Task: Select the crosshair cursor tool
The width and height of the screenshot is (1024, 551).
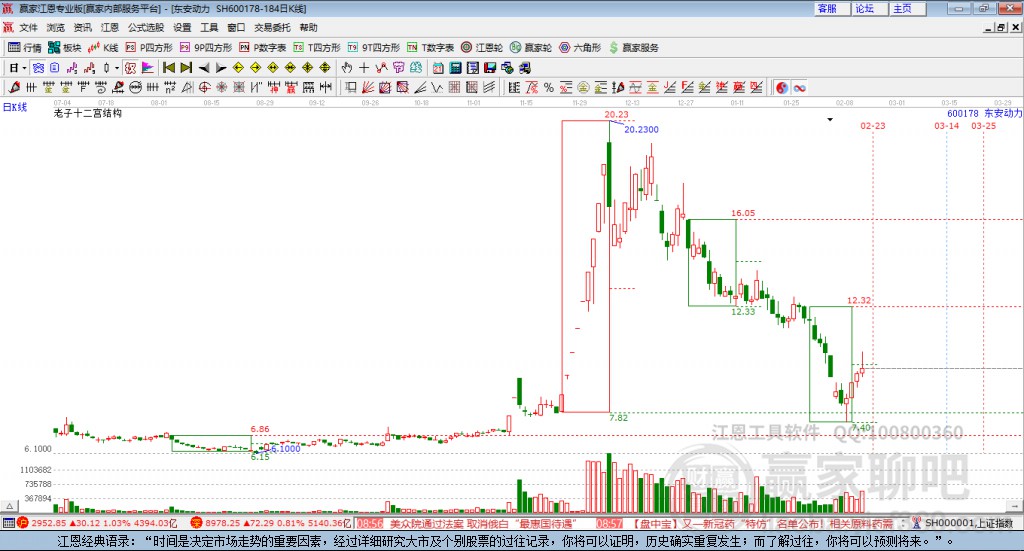Action: click(364, 68)
